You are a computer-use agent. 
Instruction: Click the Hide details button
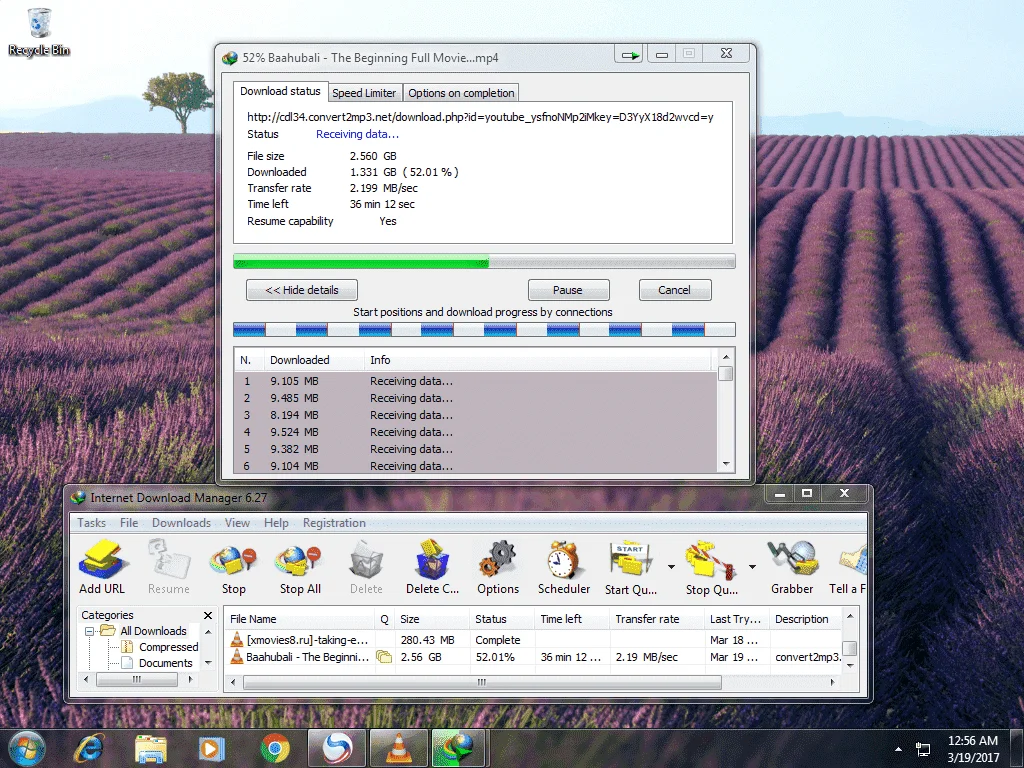[x=302, y=290]
